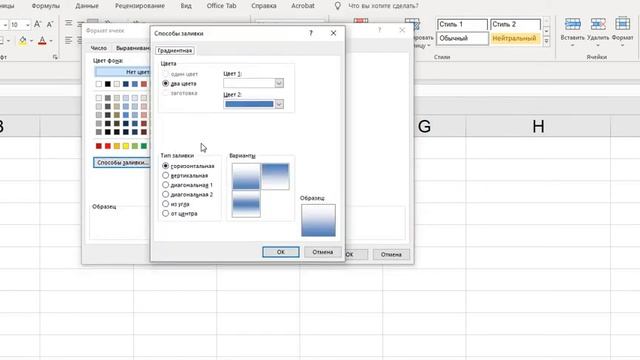Click the Вставить cells icon

[x=573, y=24]
